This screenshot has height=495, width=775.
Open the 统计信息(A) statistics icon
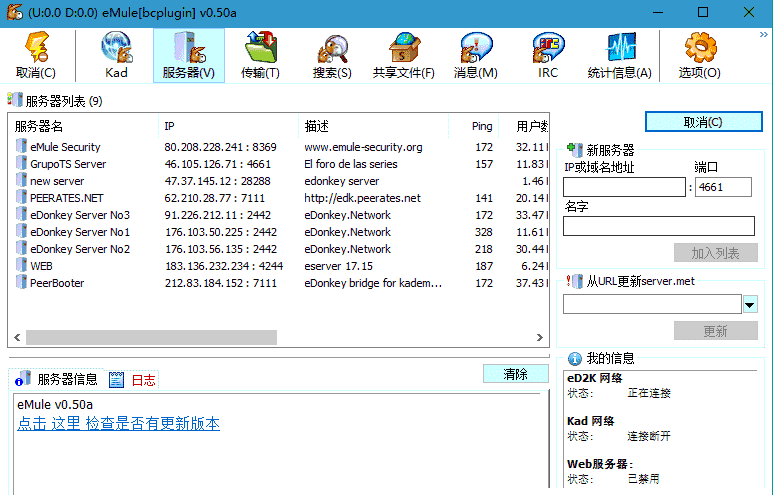620,47
